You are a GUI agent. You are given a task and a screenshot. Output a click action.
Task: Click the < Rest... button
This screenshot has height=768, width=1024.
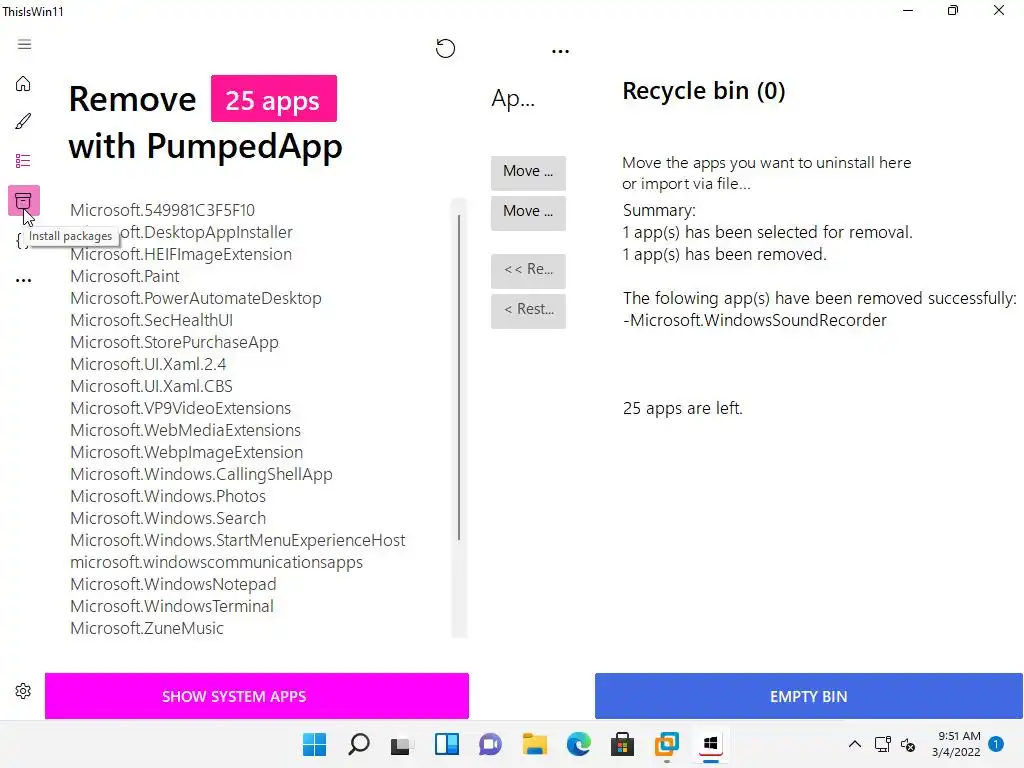point(528,311)
